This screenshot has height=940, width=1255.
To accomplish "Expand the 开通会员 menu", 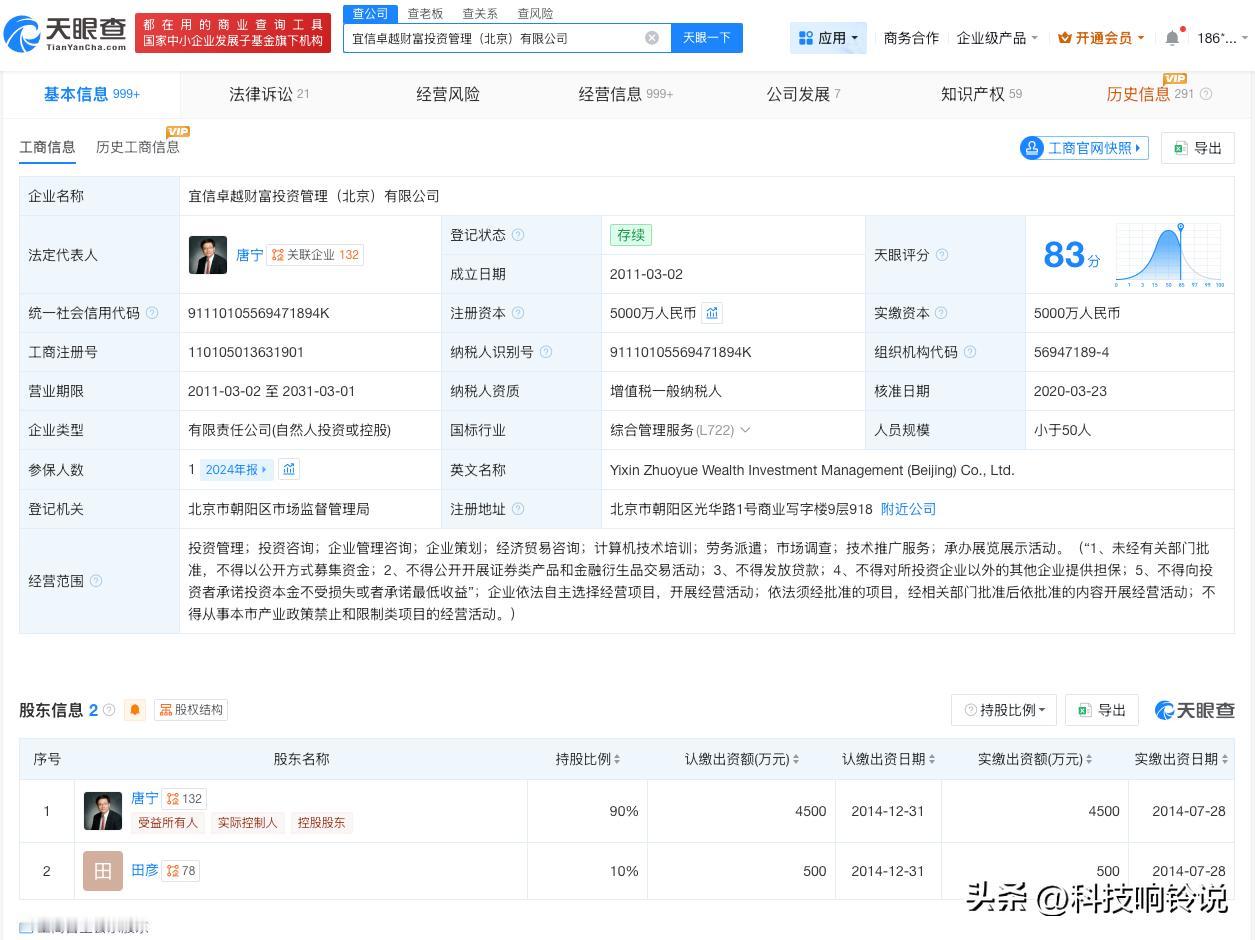I will point(1101,38).
